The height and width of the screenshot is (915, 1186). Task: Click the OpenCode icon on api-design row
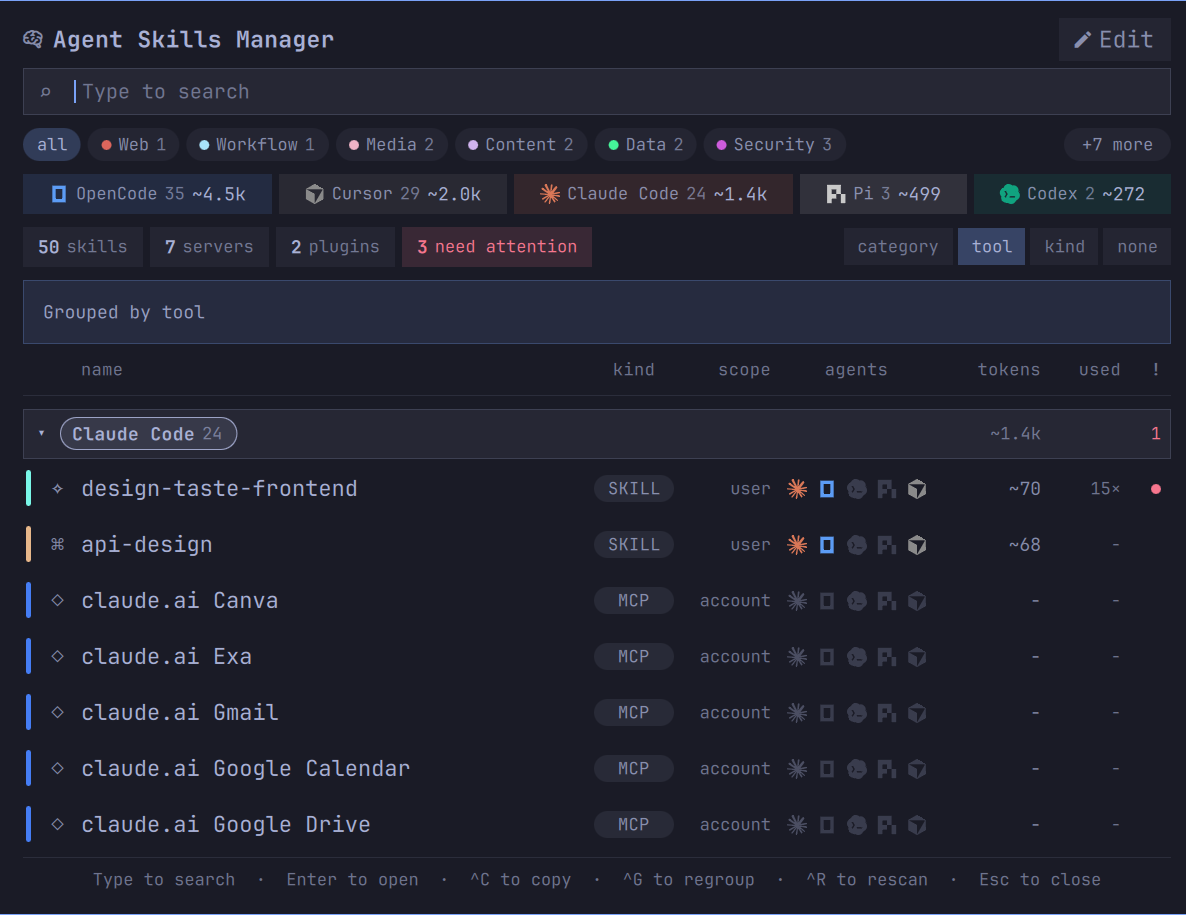tap(827, 545)
